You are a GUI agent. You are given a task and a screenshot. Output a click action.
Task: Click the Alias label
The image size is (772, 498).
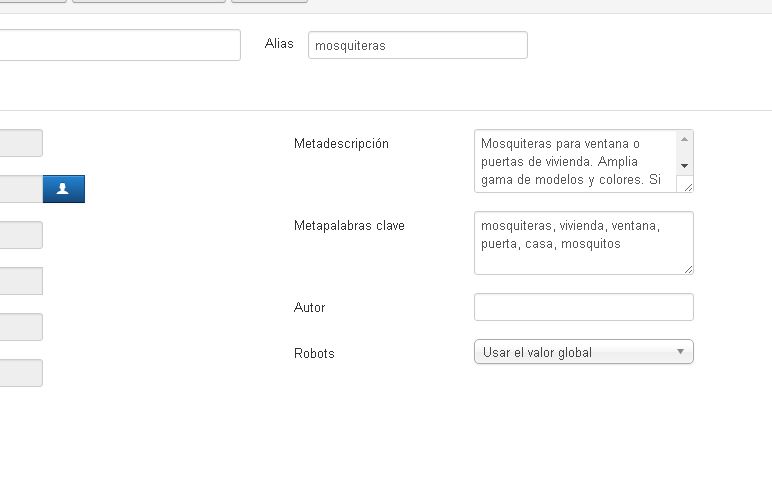pos(279,43)
